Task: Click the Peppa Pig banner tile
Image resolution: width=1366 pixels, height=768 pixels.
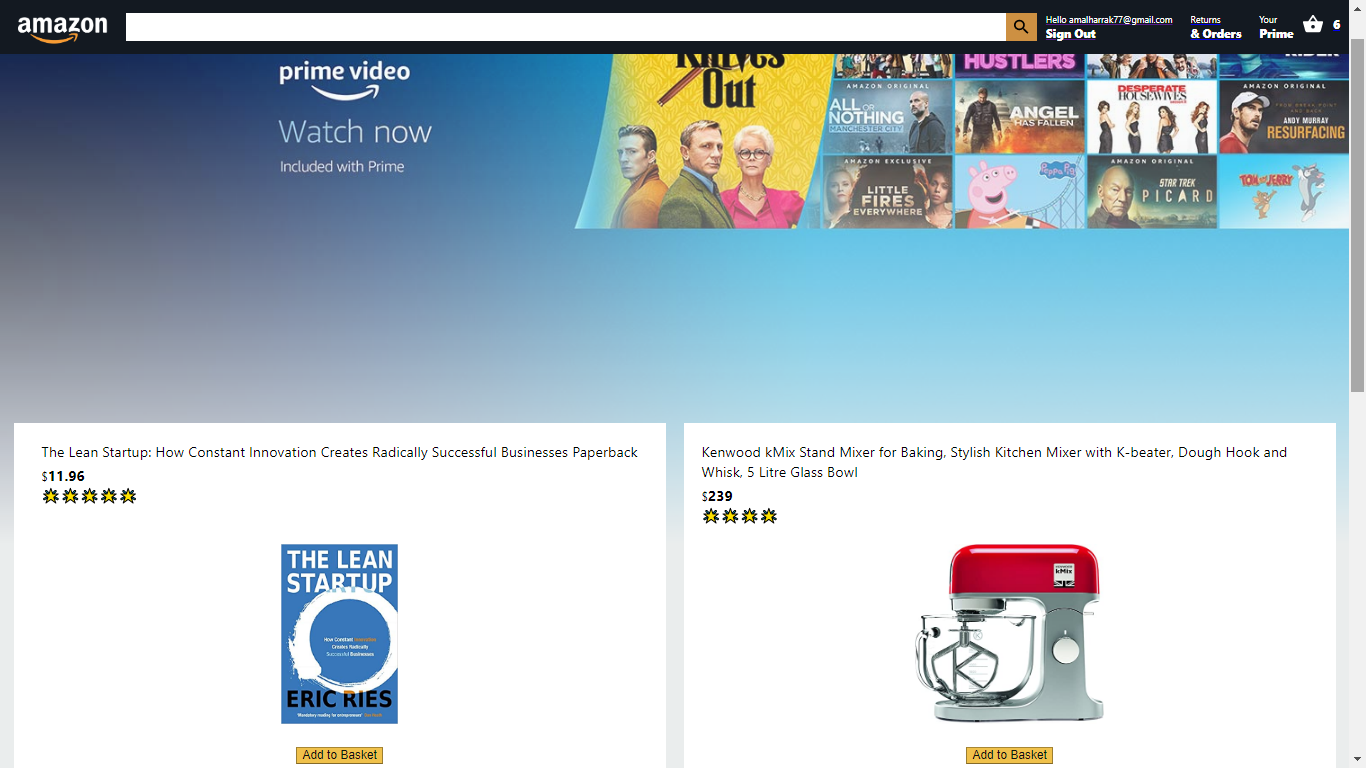Action: 1020,192
